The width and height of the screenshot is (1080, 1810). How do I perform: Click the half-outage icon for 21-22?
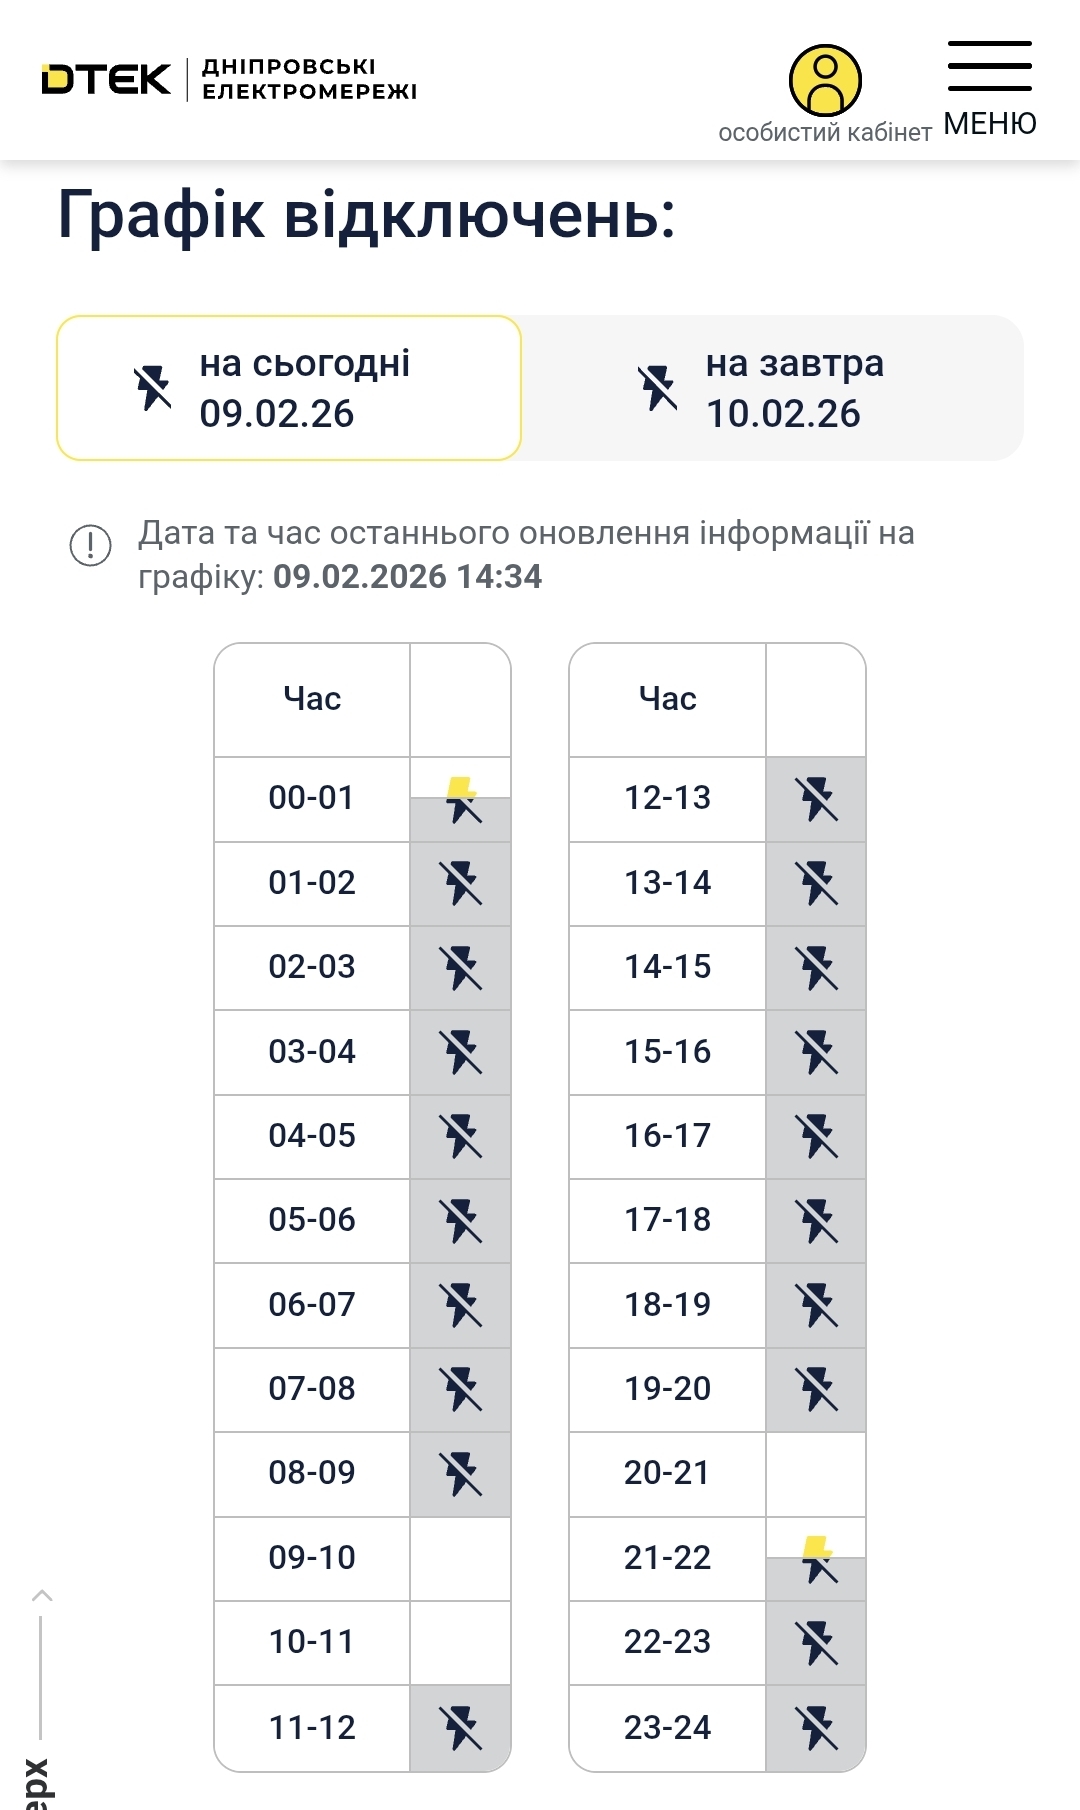[x=817, y=1559]
